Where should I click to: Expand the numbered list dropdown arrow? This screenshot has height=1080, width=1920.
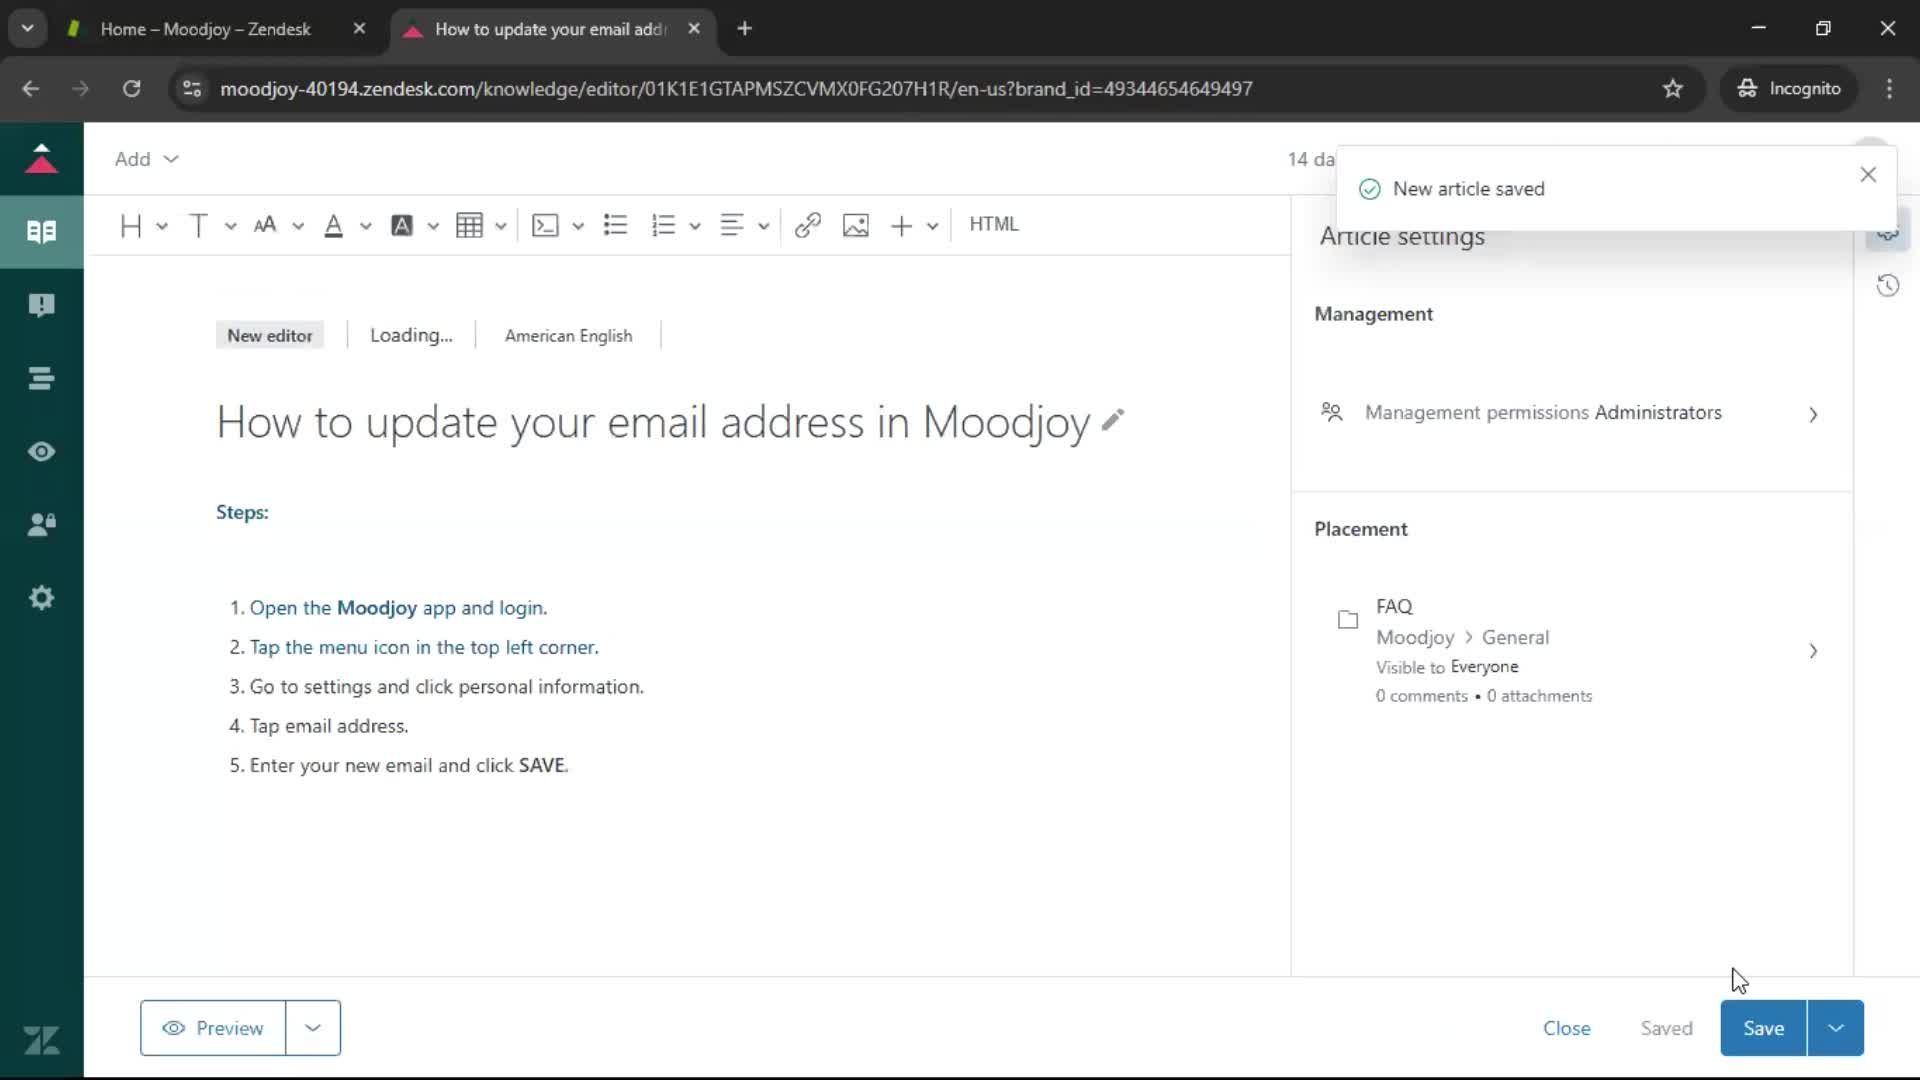(x=695, y=226)
